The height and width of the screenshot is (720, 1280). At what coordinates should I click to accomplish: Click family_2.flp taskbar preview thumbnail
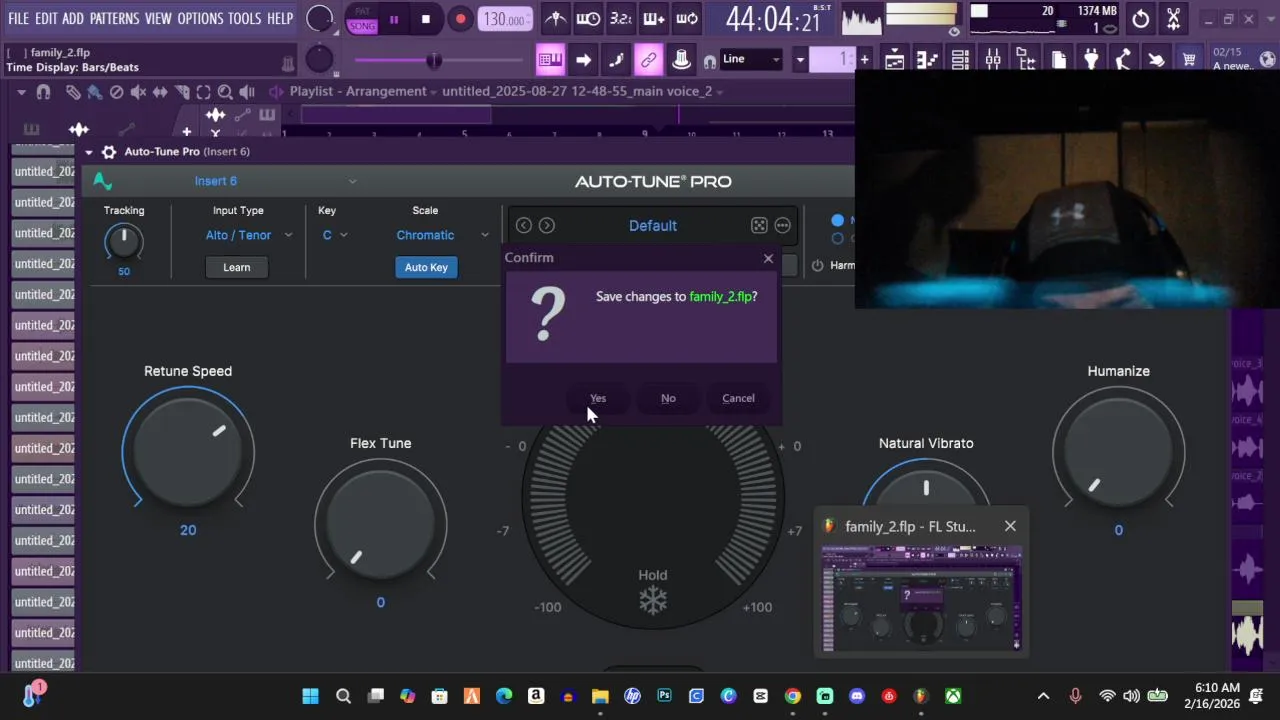point(922,598)
